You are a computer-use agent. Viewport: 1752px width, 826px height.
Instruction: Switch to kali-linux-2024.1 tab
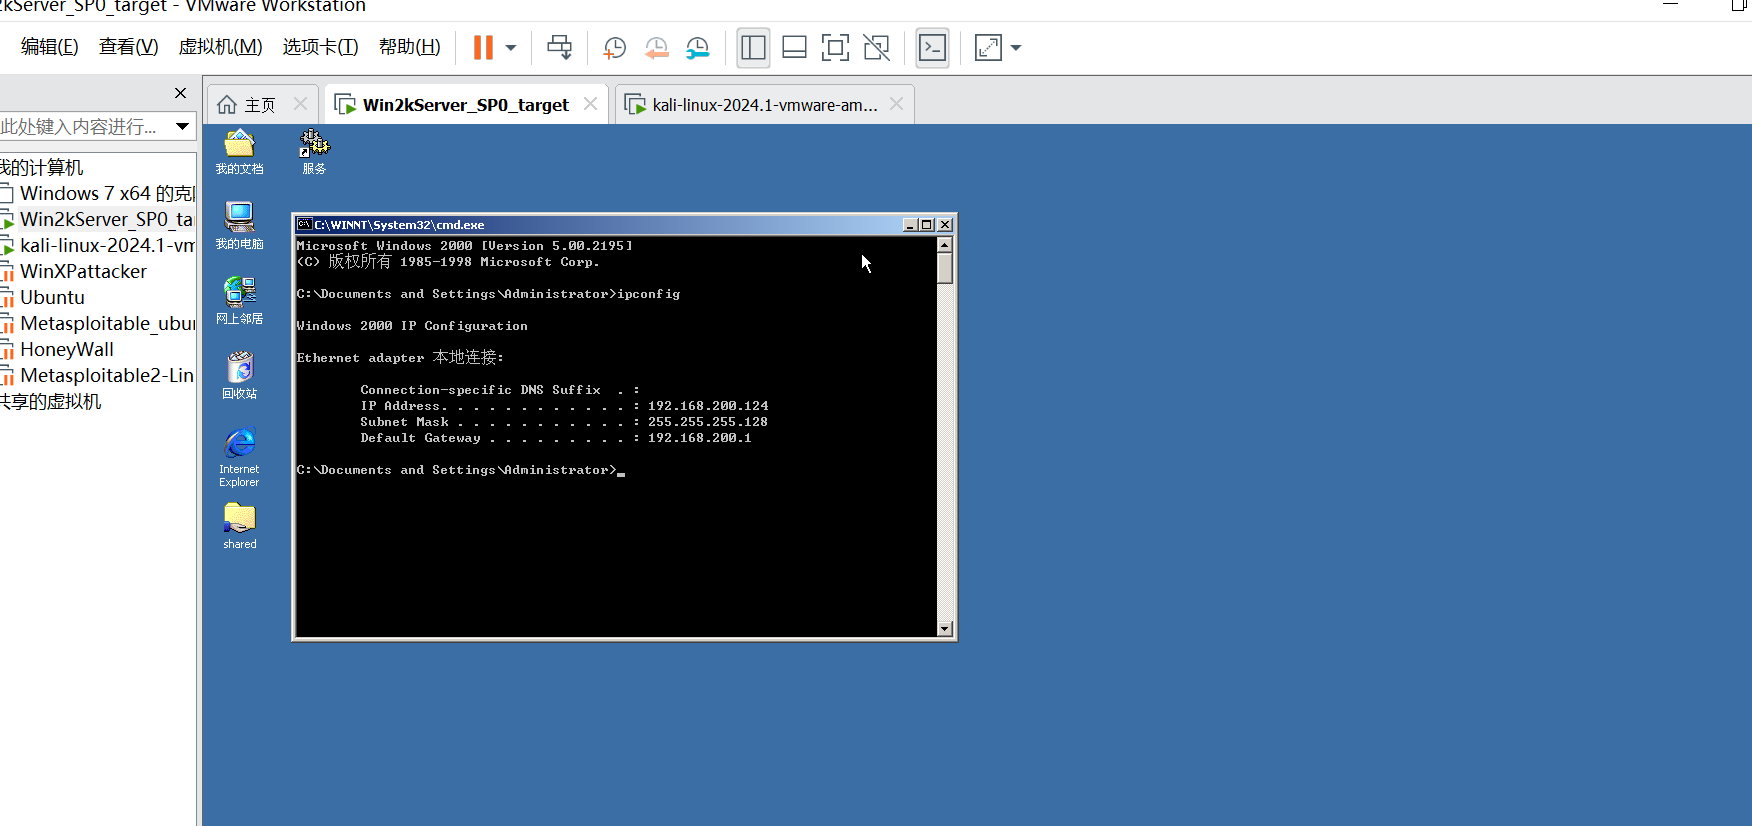tap(764, 105)
